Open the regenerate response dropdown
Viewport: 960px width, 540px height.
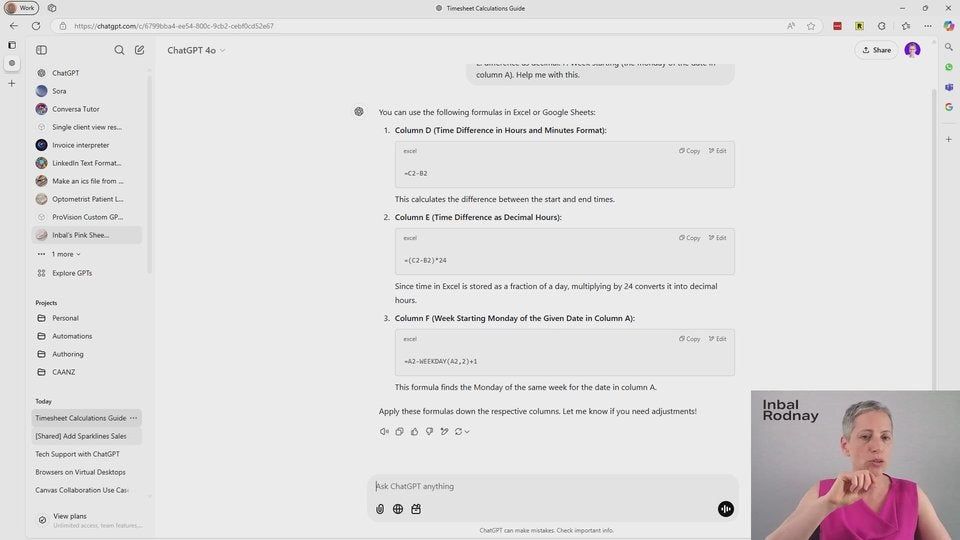click(462, 432)
